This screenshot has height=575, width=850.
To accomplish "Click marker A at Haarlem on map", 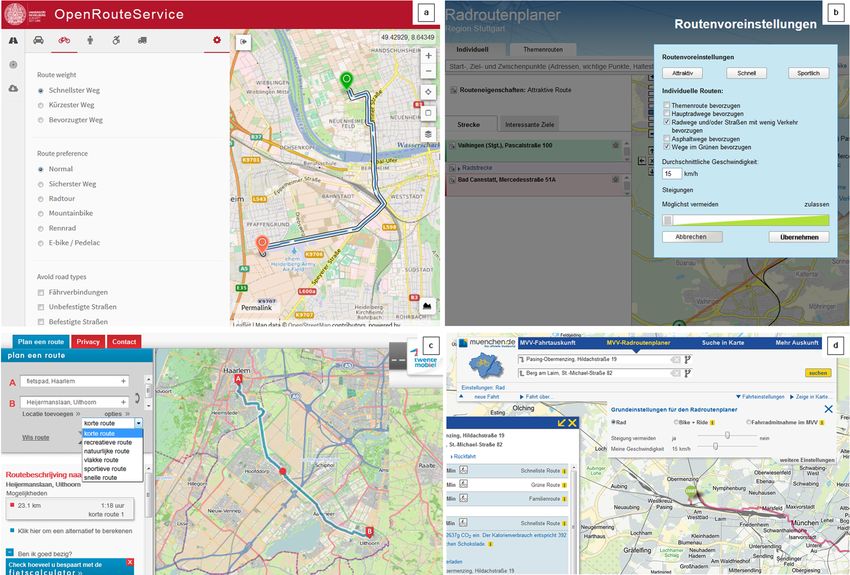I will pyautogui.click(x=238, y=380).
